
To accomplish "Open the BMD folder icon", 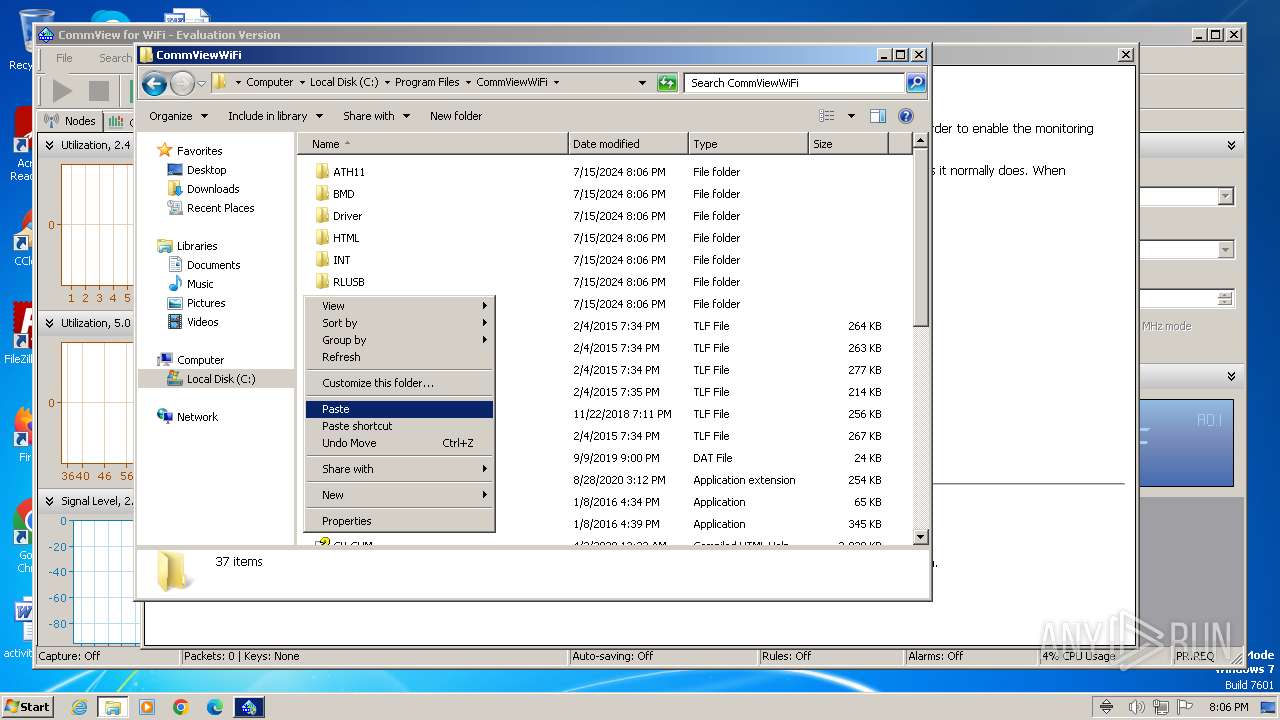I will point(322,194).
